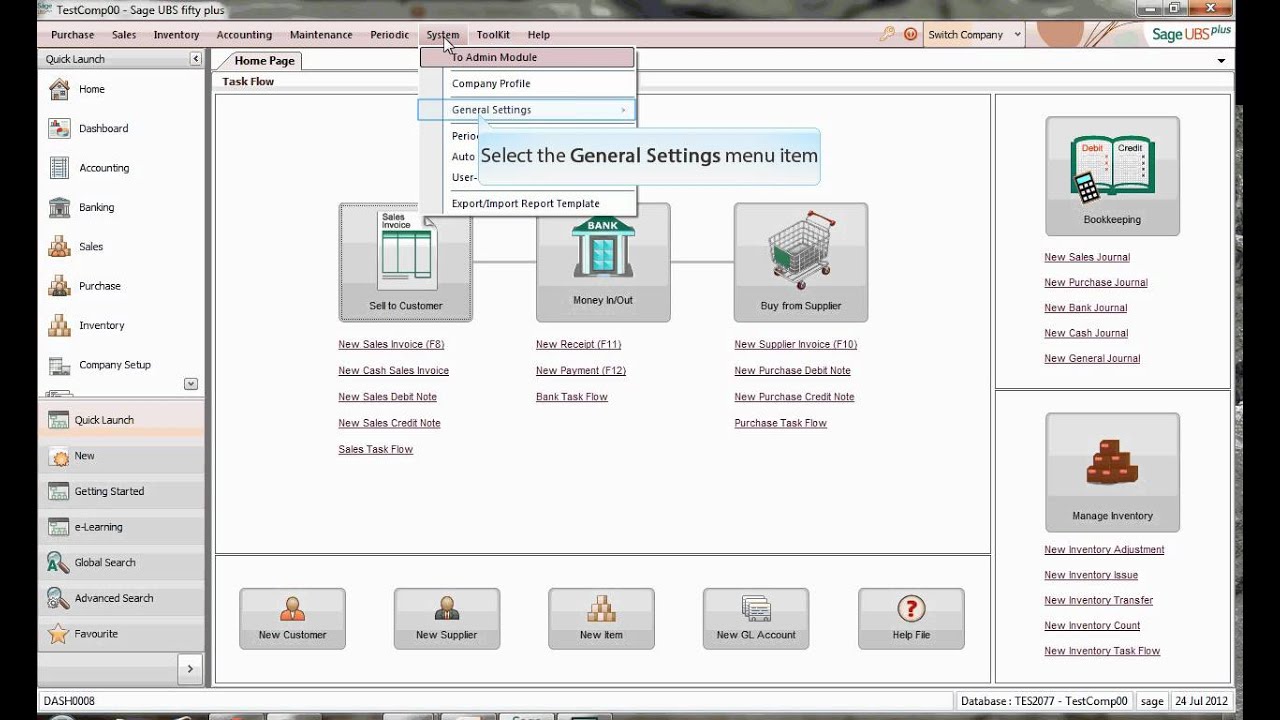Viewport: 1280px width, 720px height.
Task: Open the Purchase menu
Action: point(72,34)
